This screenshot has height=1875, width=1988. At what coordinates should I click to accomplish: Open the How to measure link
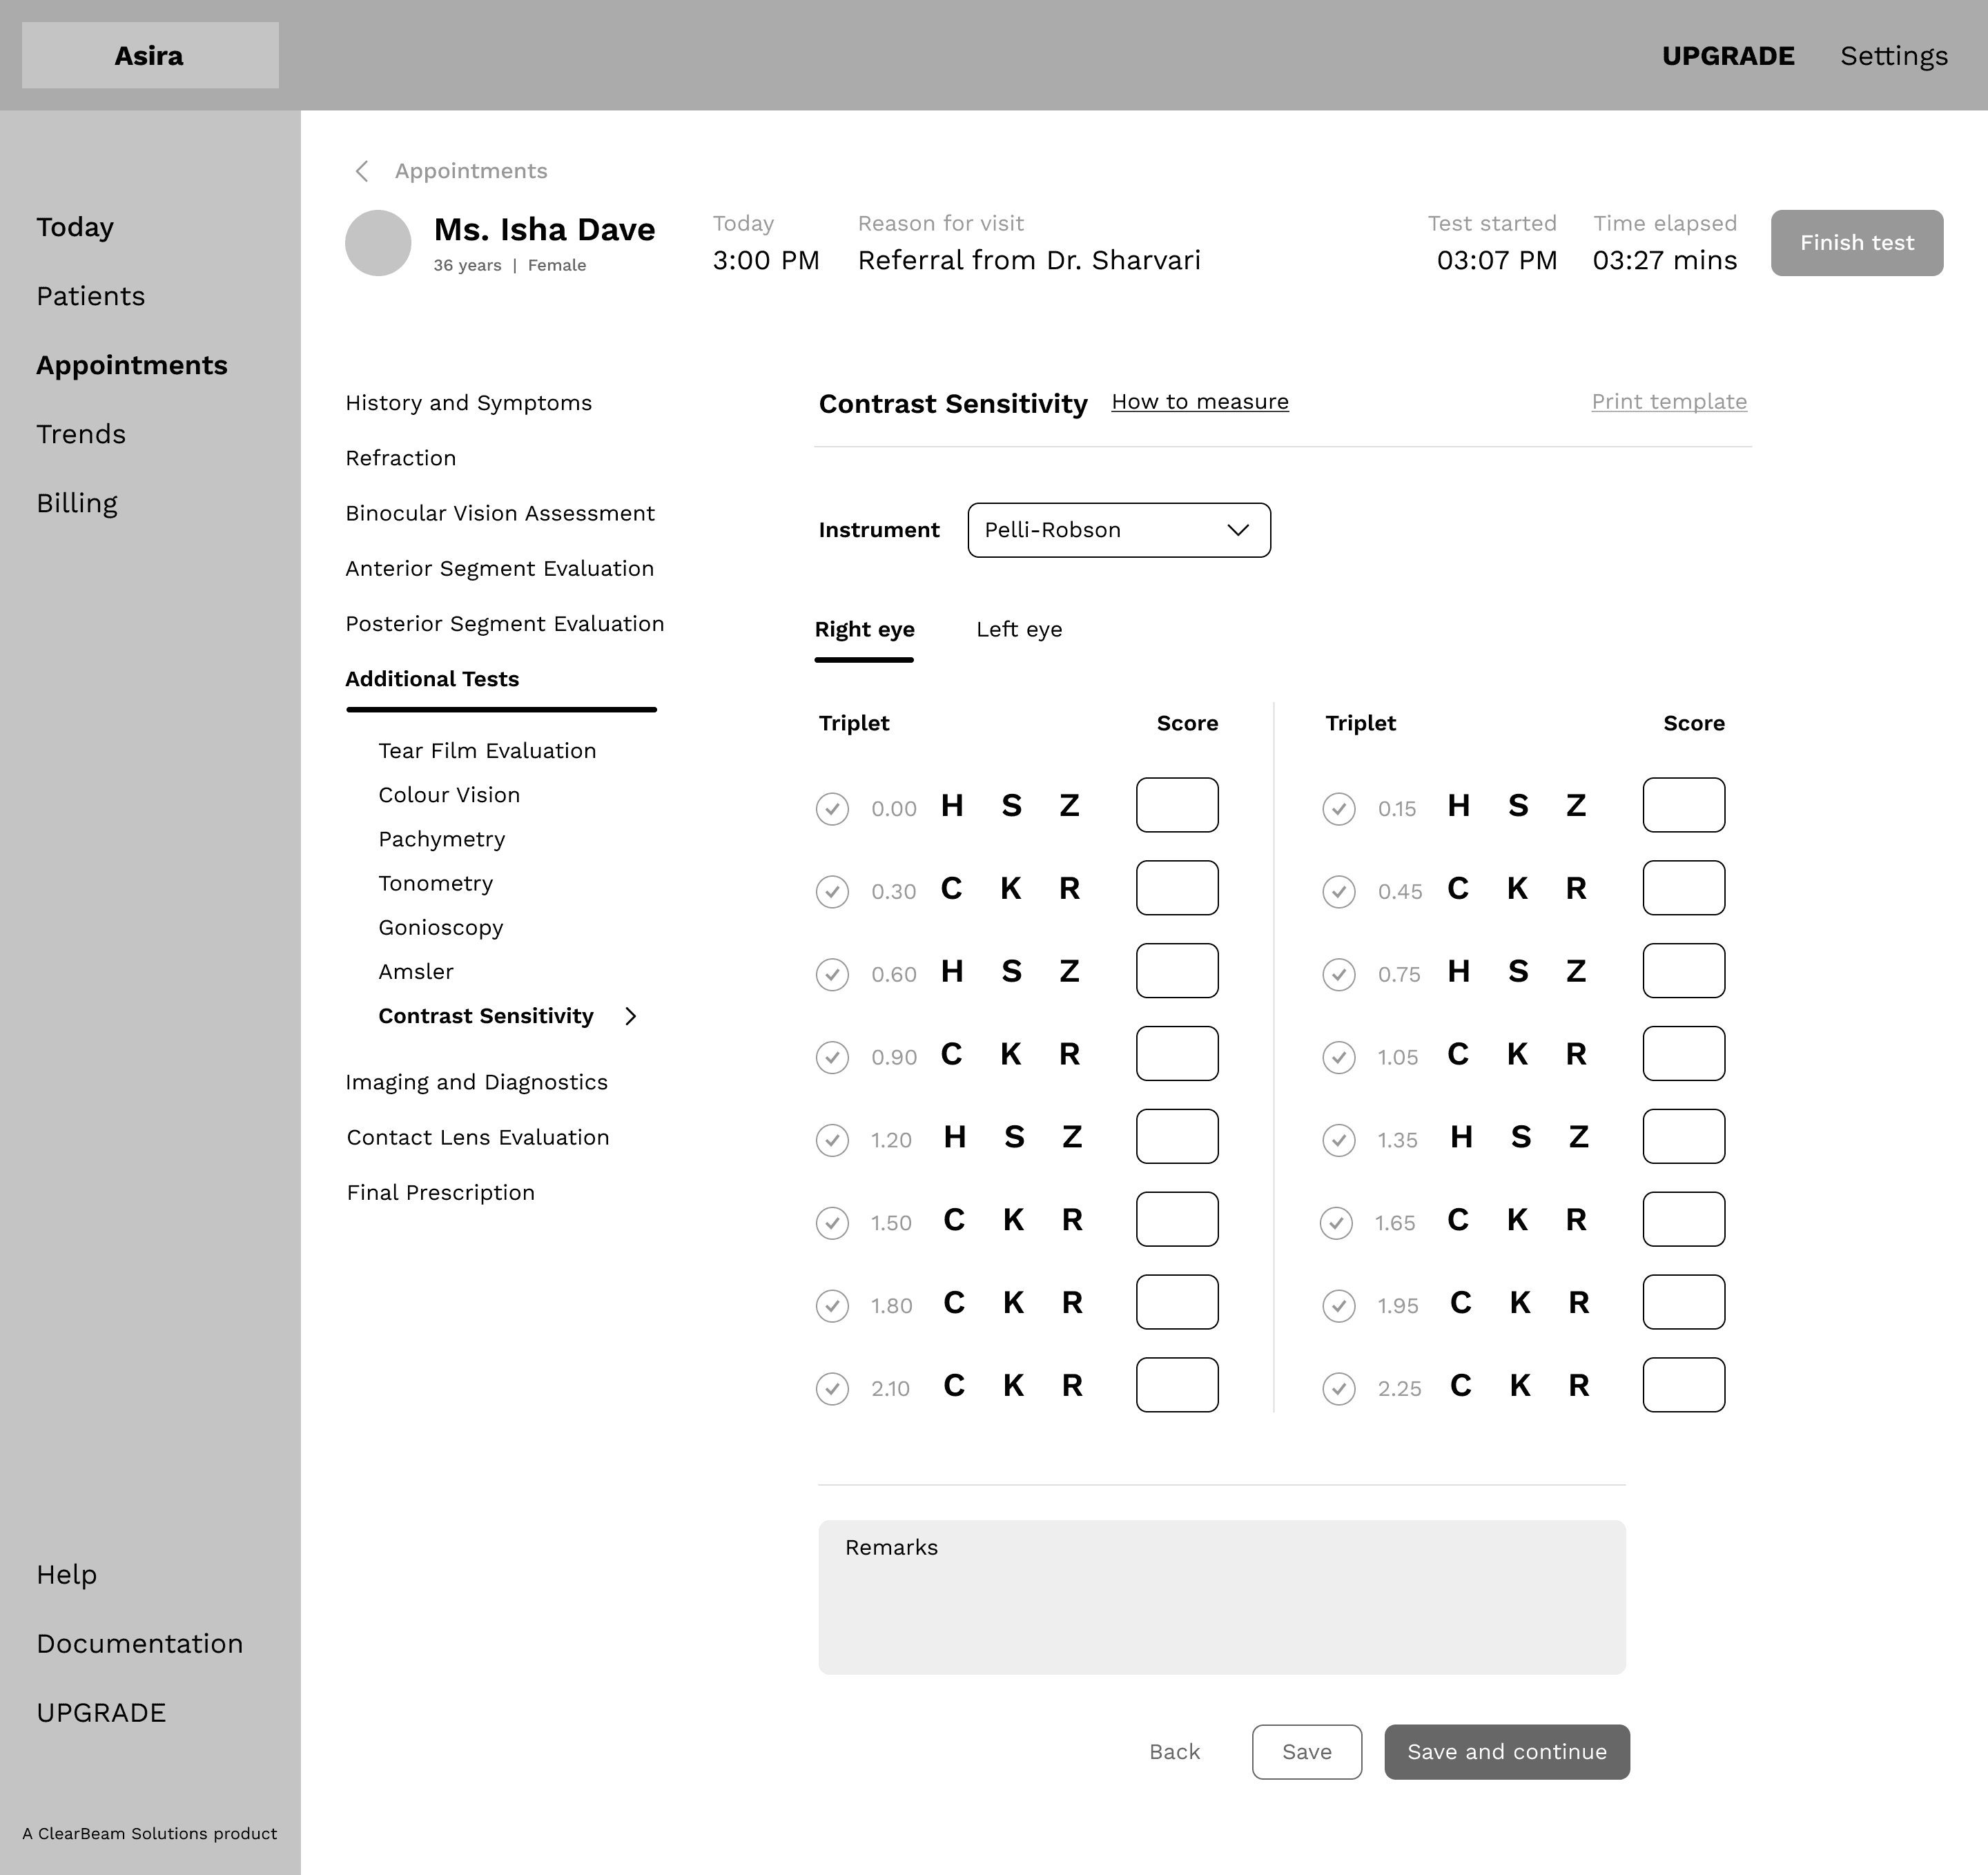[1199, 402]
